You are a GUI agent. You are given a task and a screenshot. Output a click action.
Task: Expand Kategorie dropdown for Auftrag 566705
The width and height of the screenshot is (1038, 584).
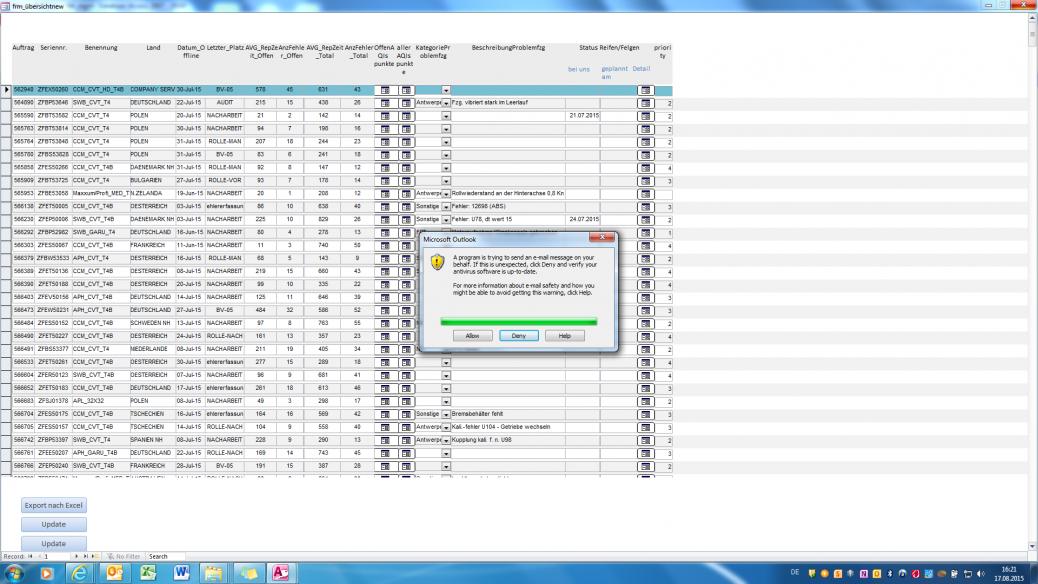coord(446,427)
